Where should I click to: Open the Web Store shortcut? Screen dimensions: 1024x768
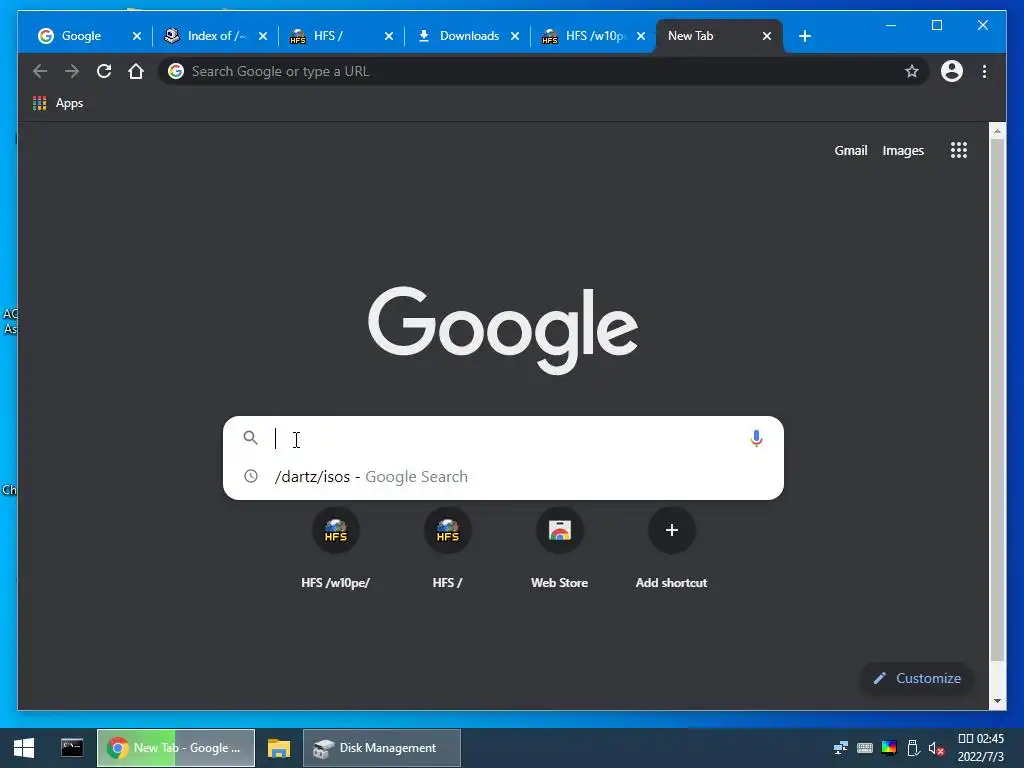pyautogui.click(x=560, y=549)
